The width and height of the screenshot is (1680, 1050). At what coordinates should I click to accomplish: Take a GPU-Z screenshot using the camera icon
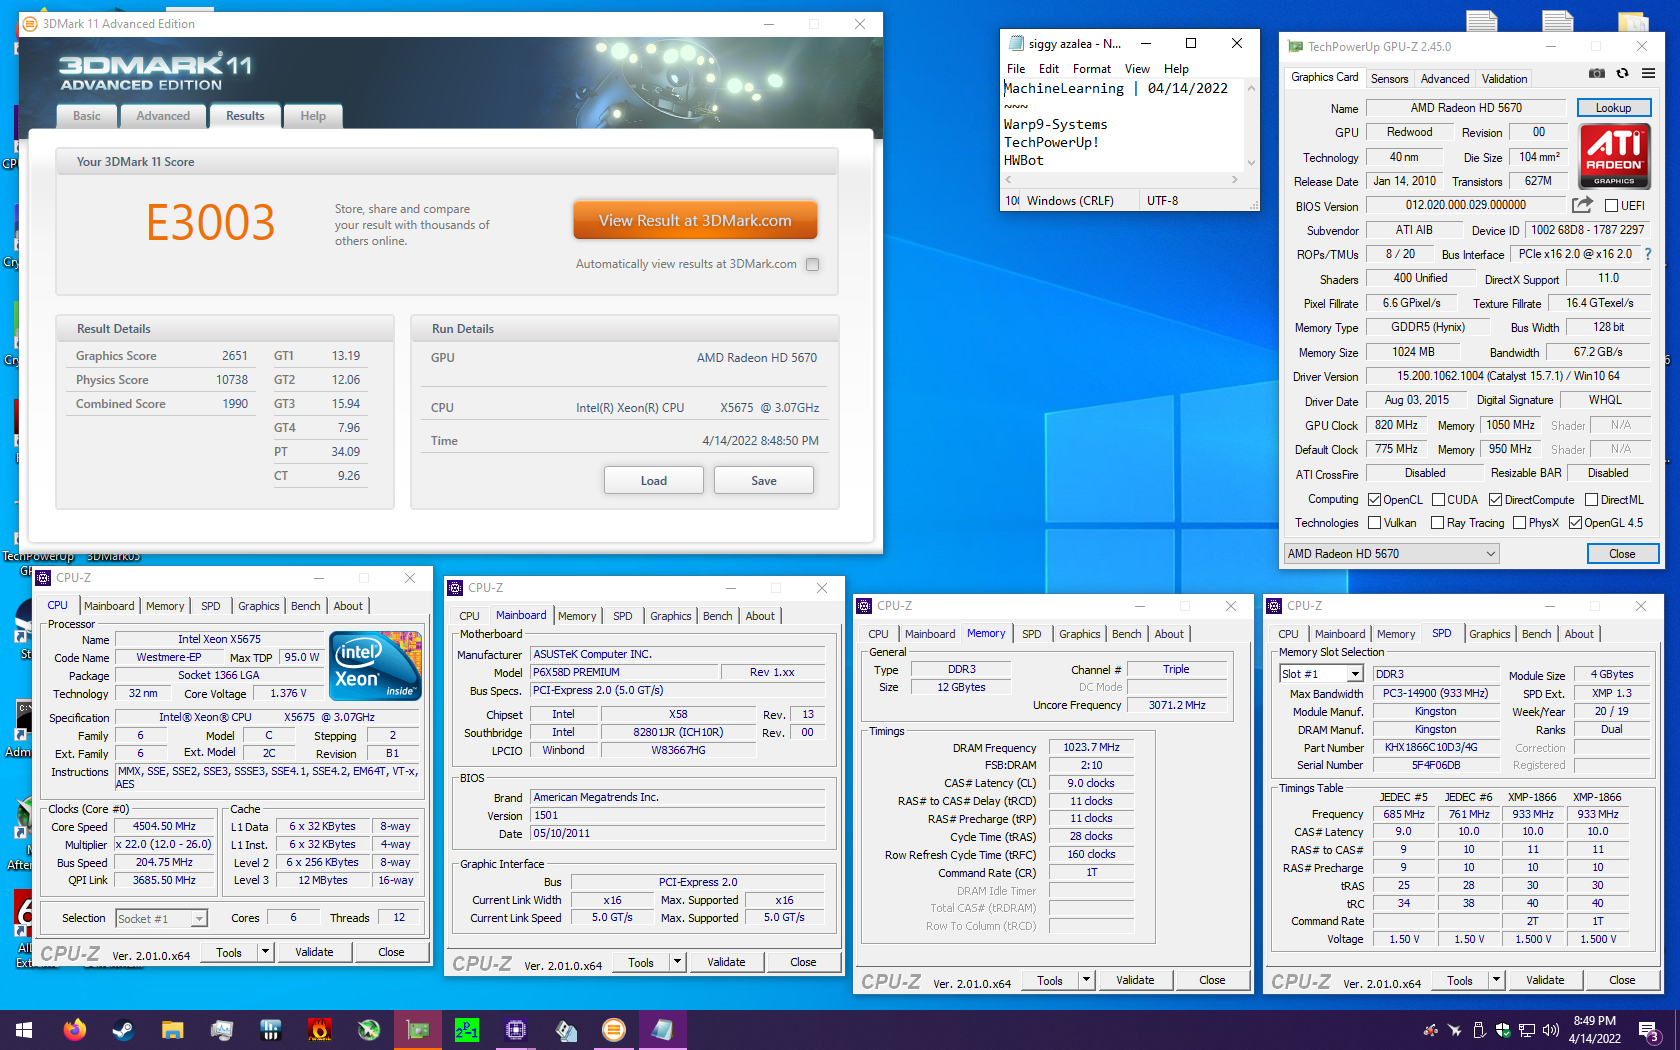tap(1597, 73)
